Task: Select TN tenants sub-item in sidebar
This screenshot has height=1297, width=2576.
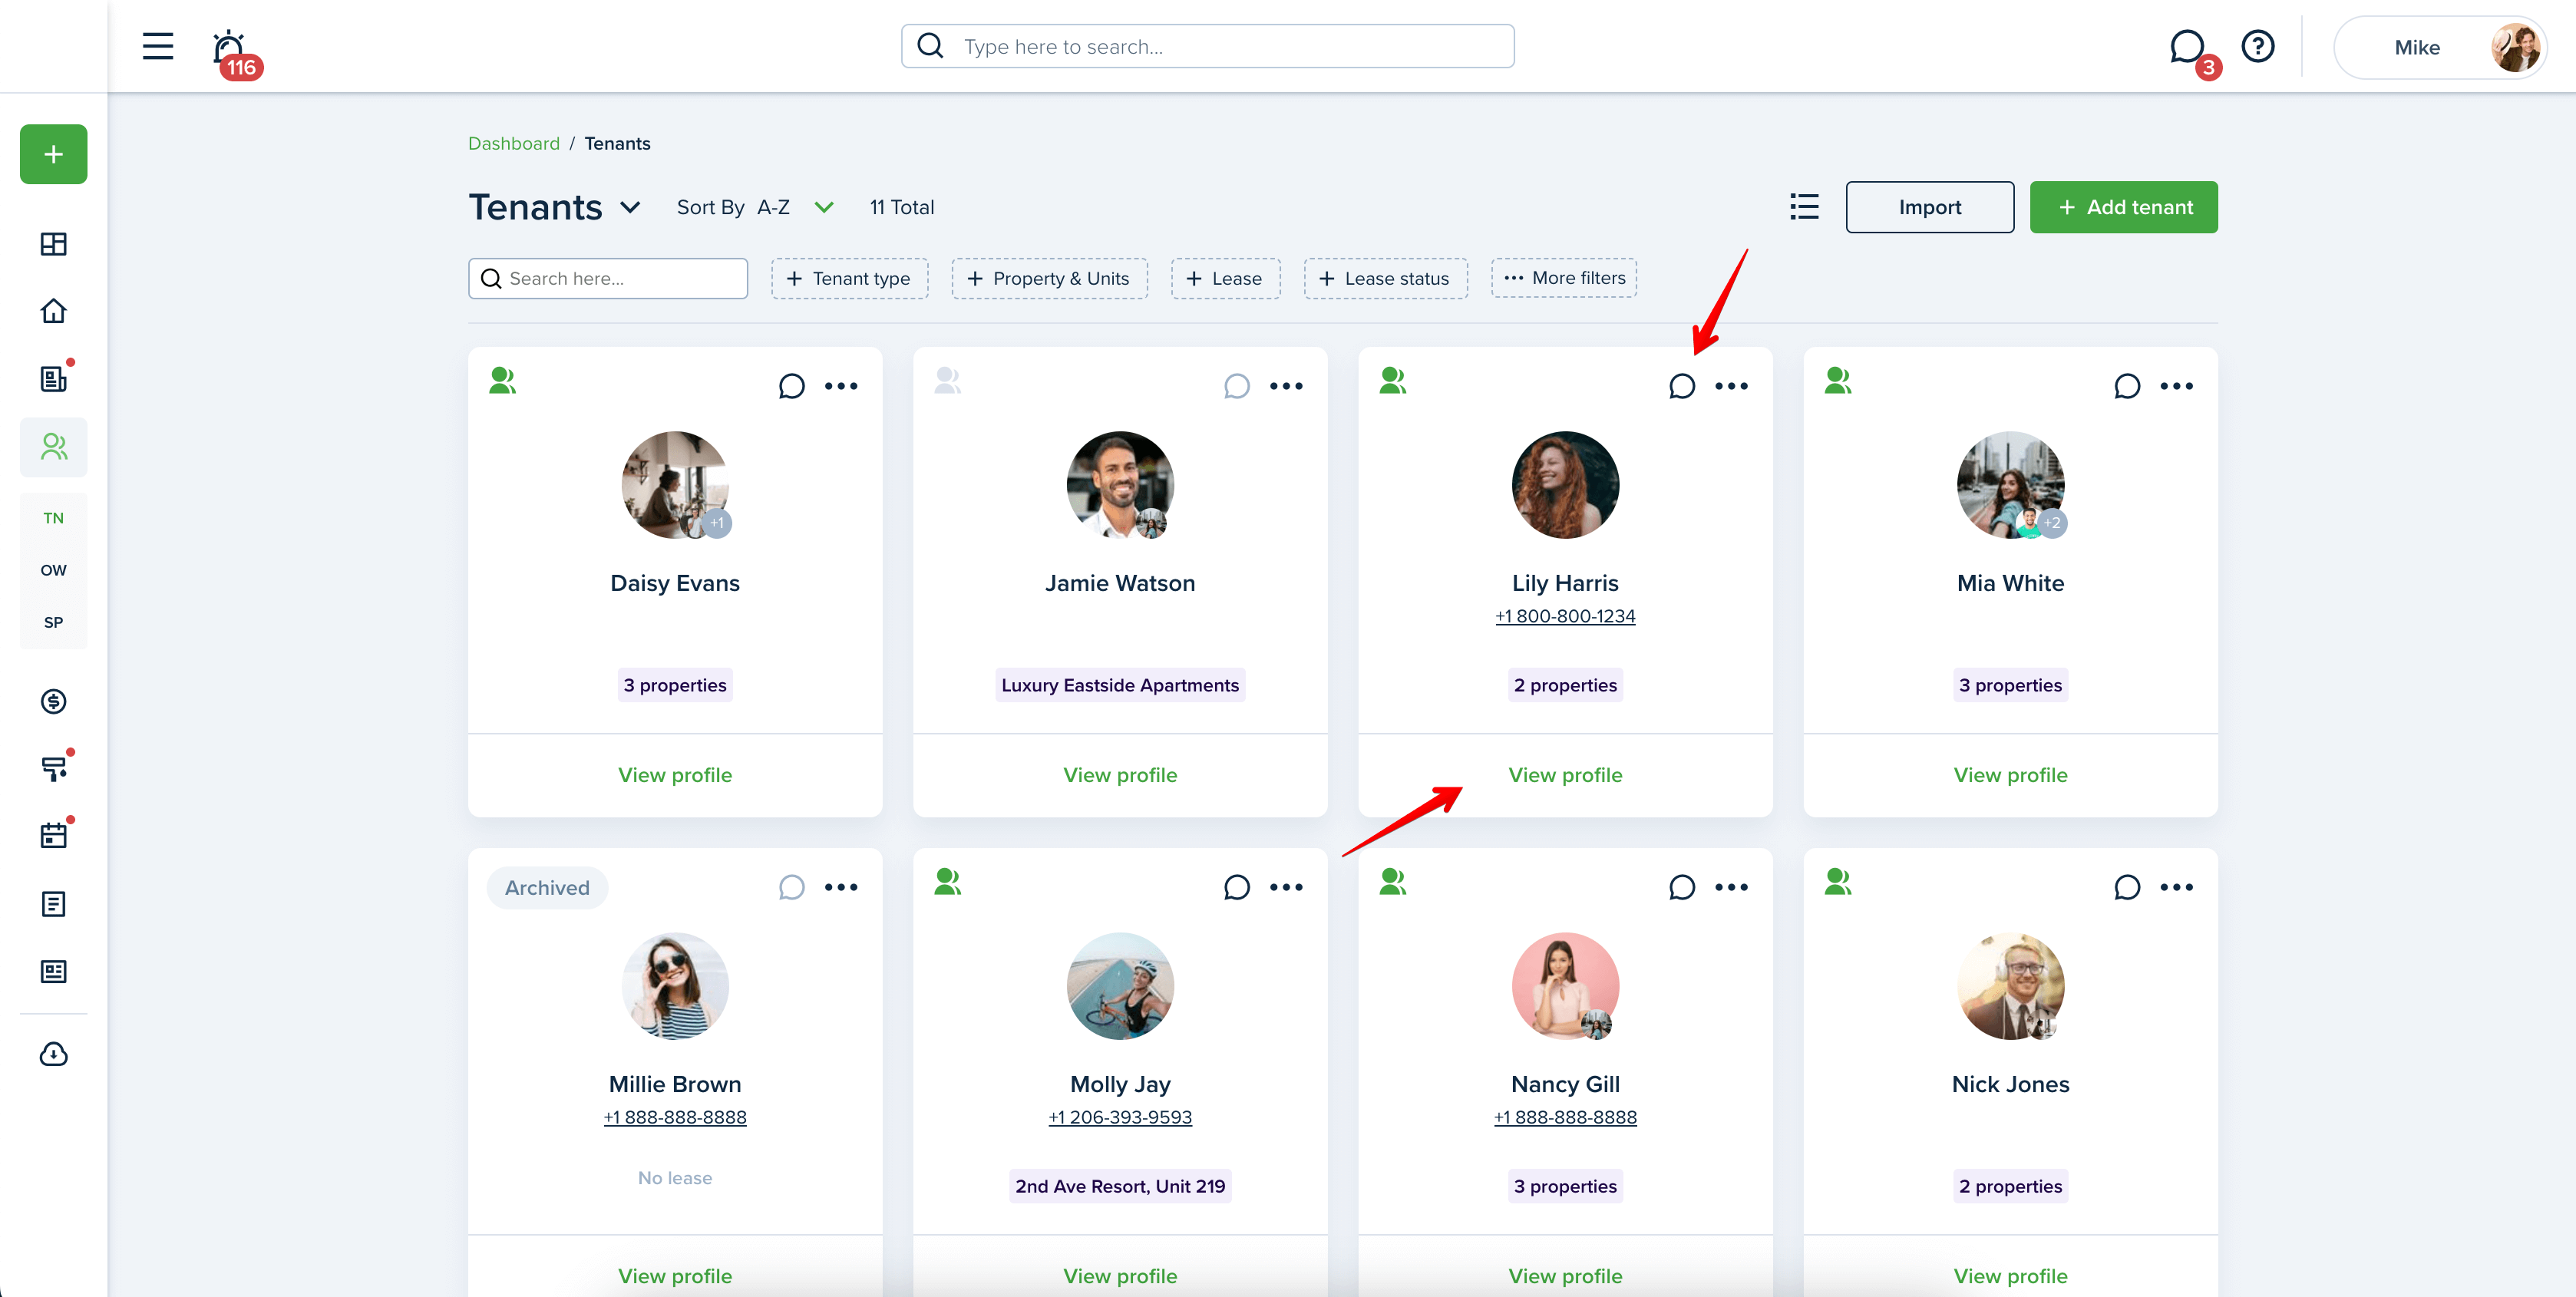Action: click(54, 518)
